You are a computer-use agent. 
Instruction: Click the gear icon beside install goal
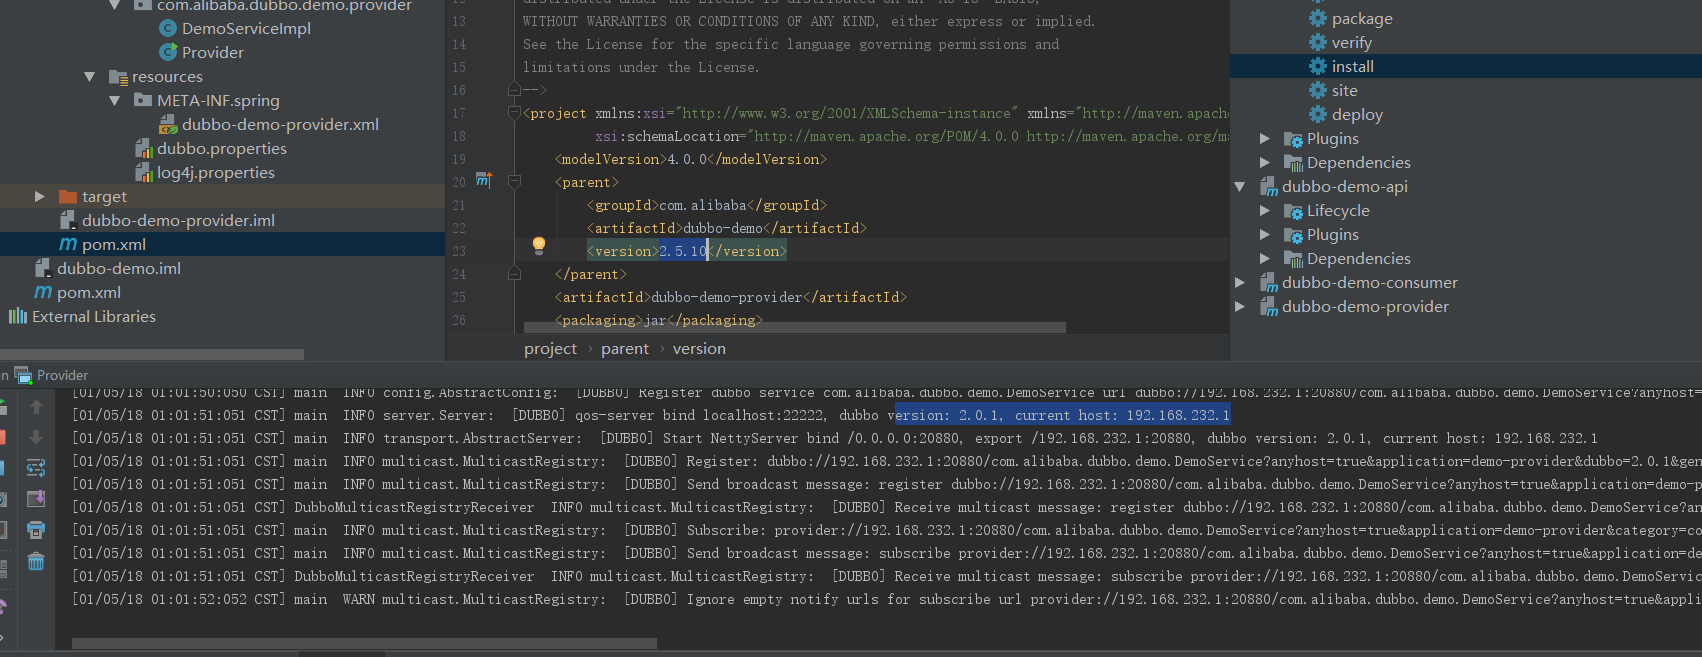point(1318,66)
